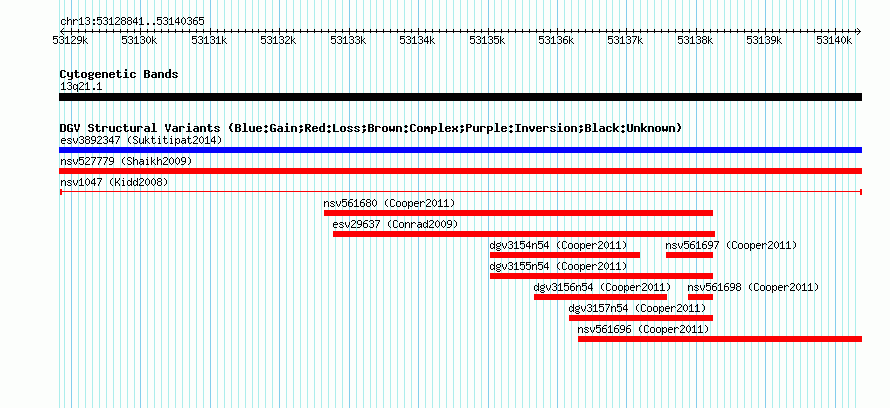Image resolution: width=890 pixels, height=408 pixels.
Task: Click the 53139k ruler position
Action: (x=765, y=40)
